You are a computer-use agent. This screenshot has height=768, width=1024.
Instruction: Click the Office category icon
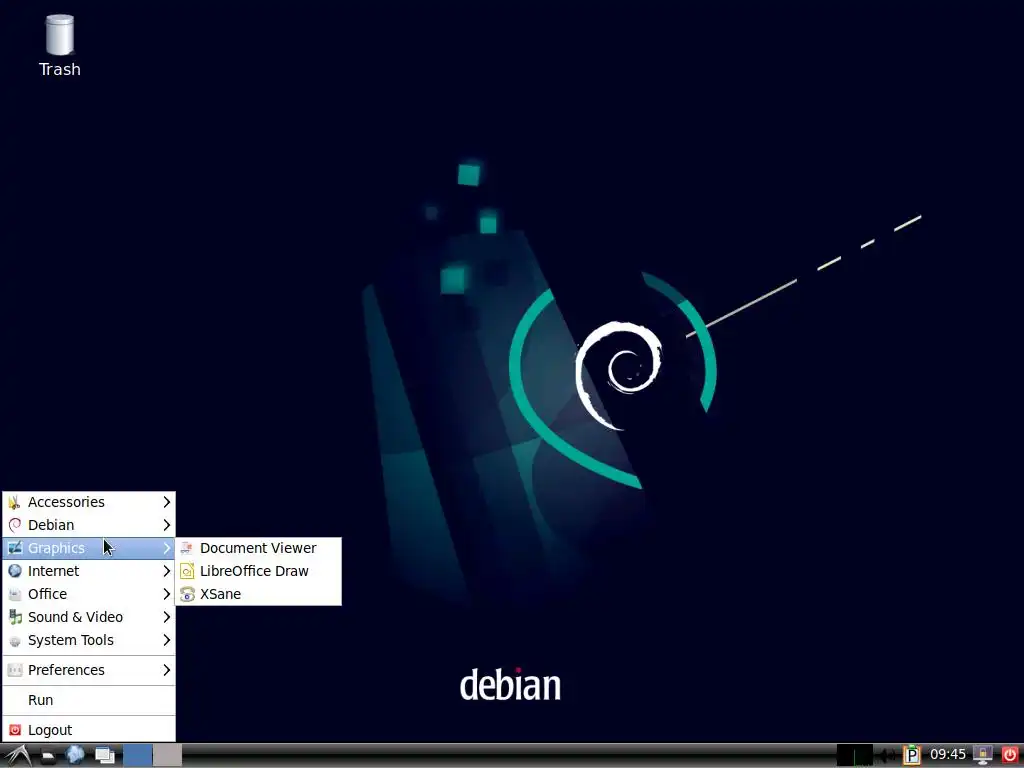(x=14, y=594)
